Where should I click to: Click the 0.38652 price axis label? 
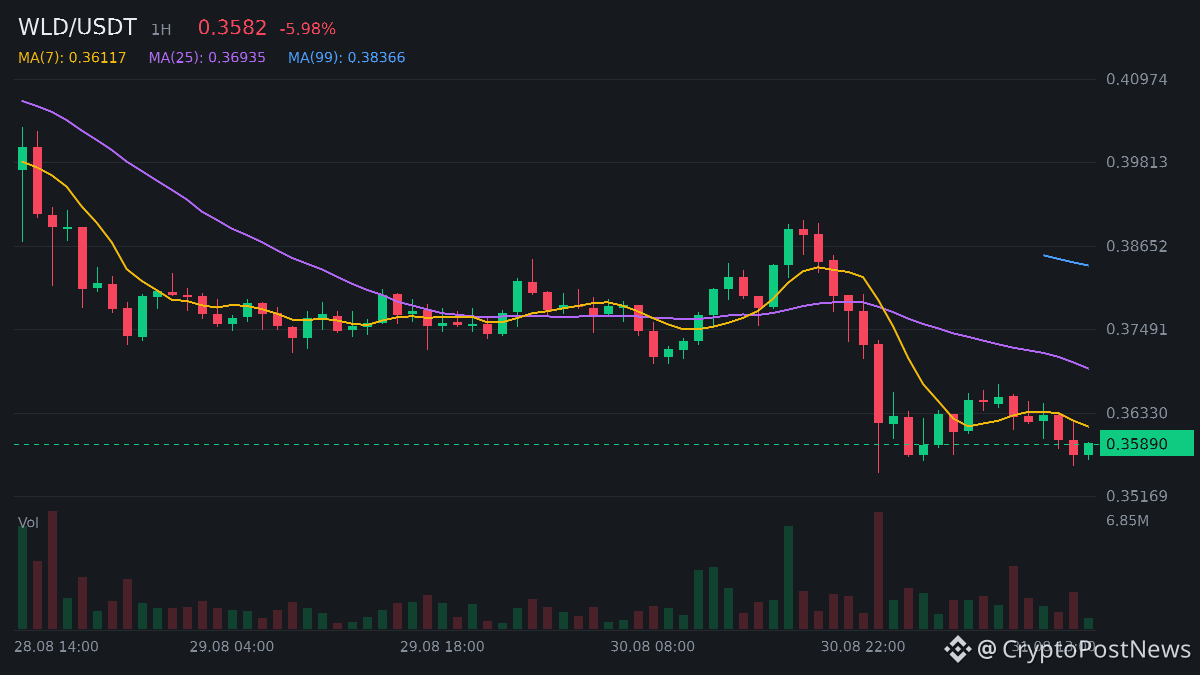[1136, 246]
